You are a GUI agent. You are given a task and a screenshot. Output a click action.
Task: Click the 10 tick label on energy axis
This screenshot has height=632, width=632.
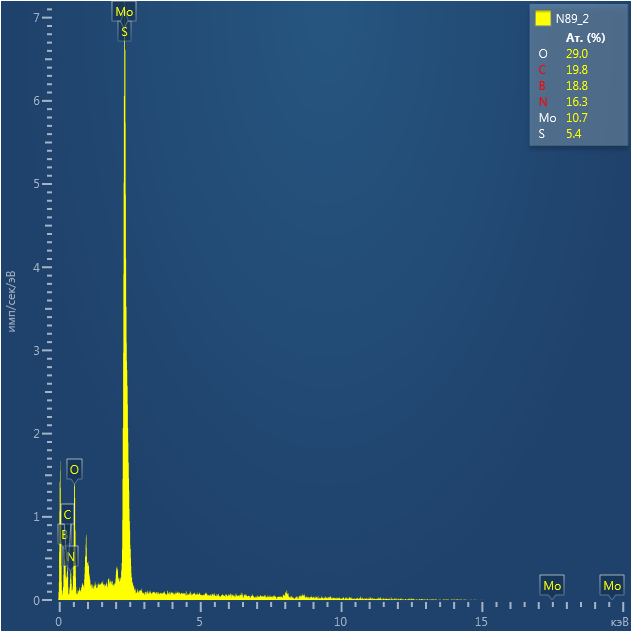[341, 622]
